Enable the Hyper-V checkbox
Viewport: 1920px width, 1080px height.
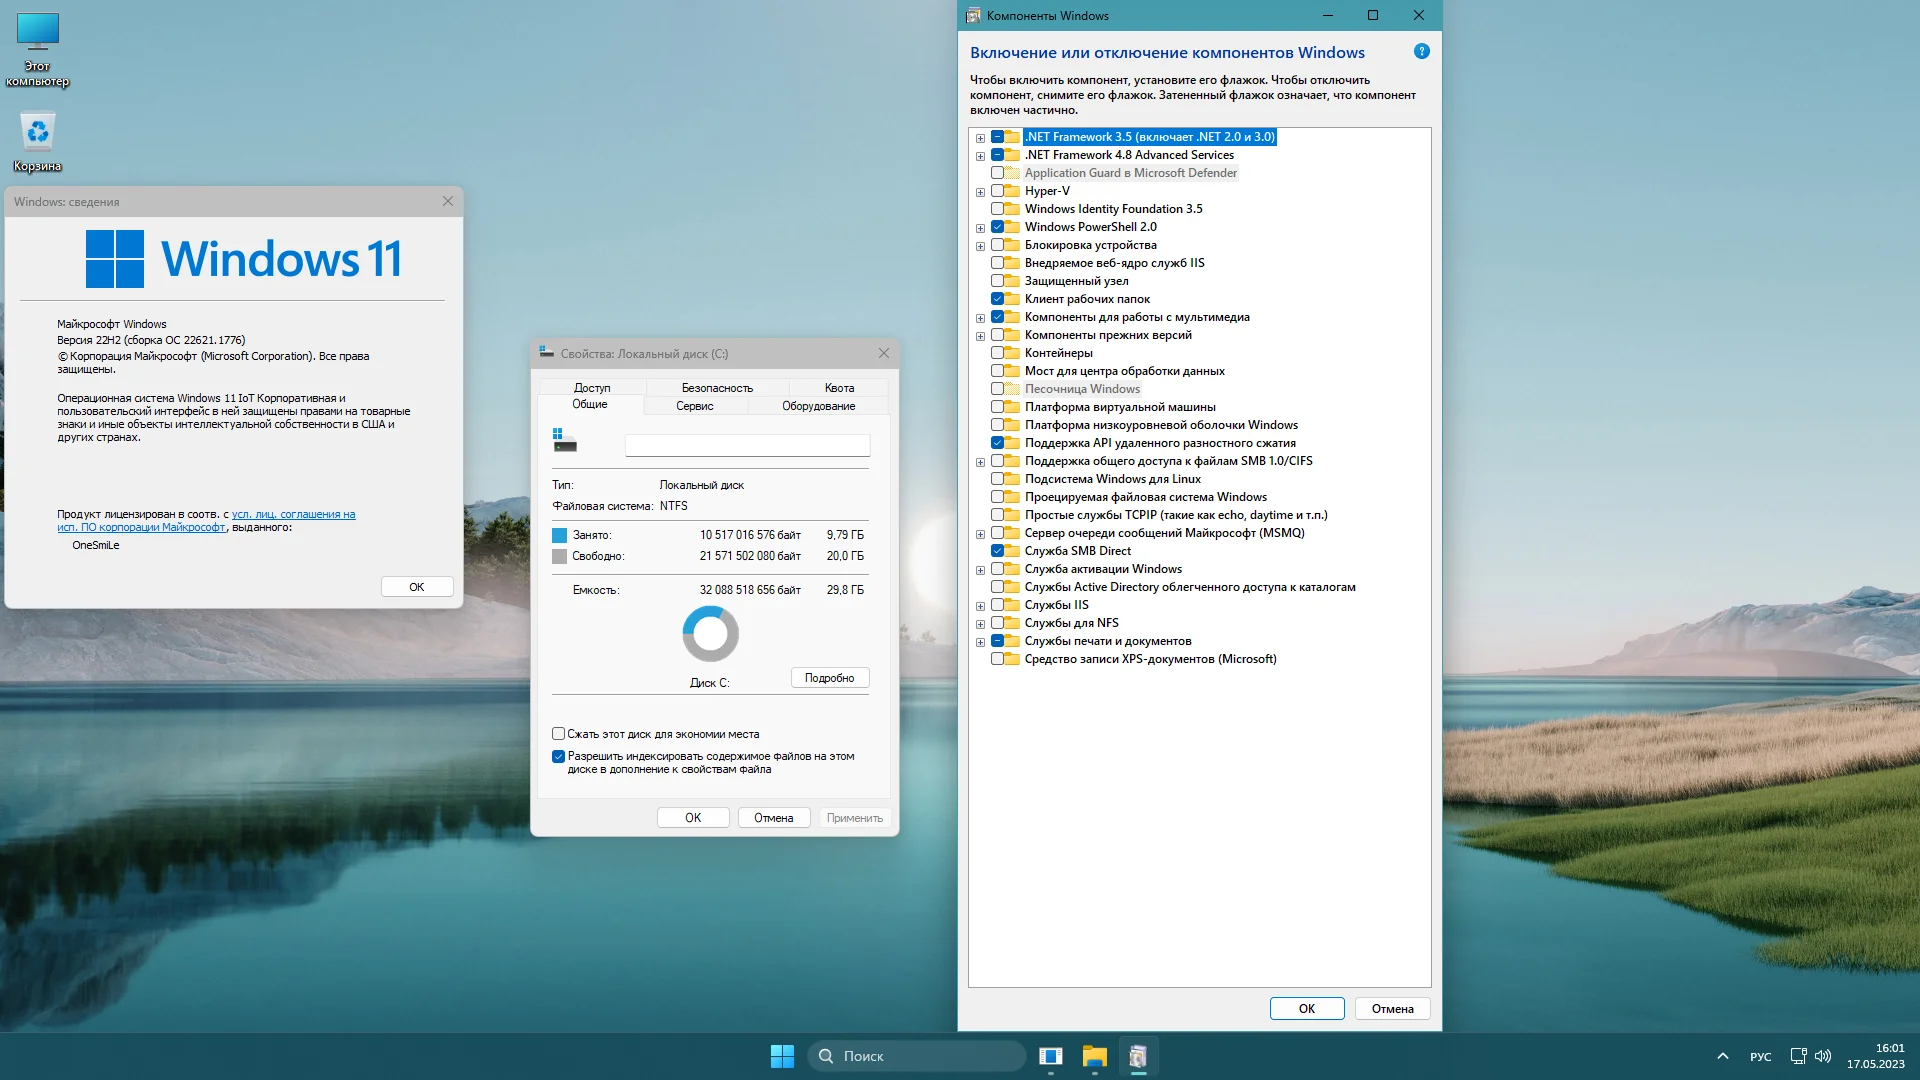997,191
